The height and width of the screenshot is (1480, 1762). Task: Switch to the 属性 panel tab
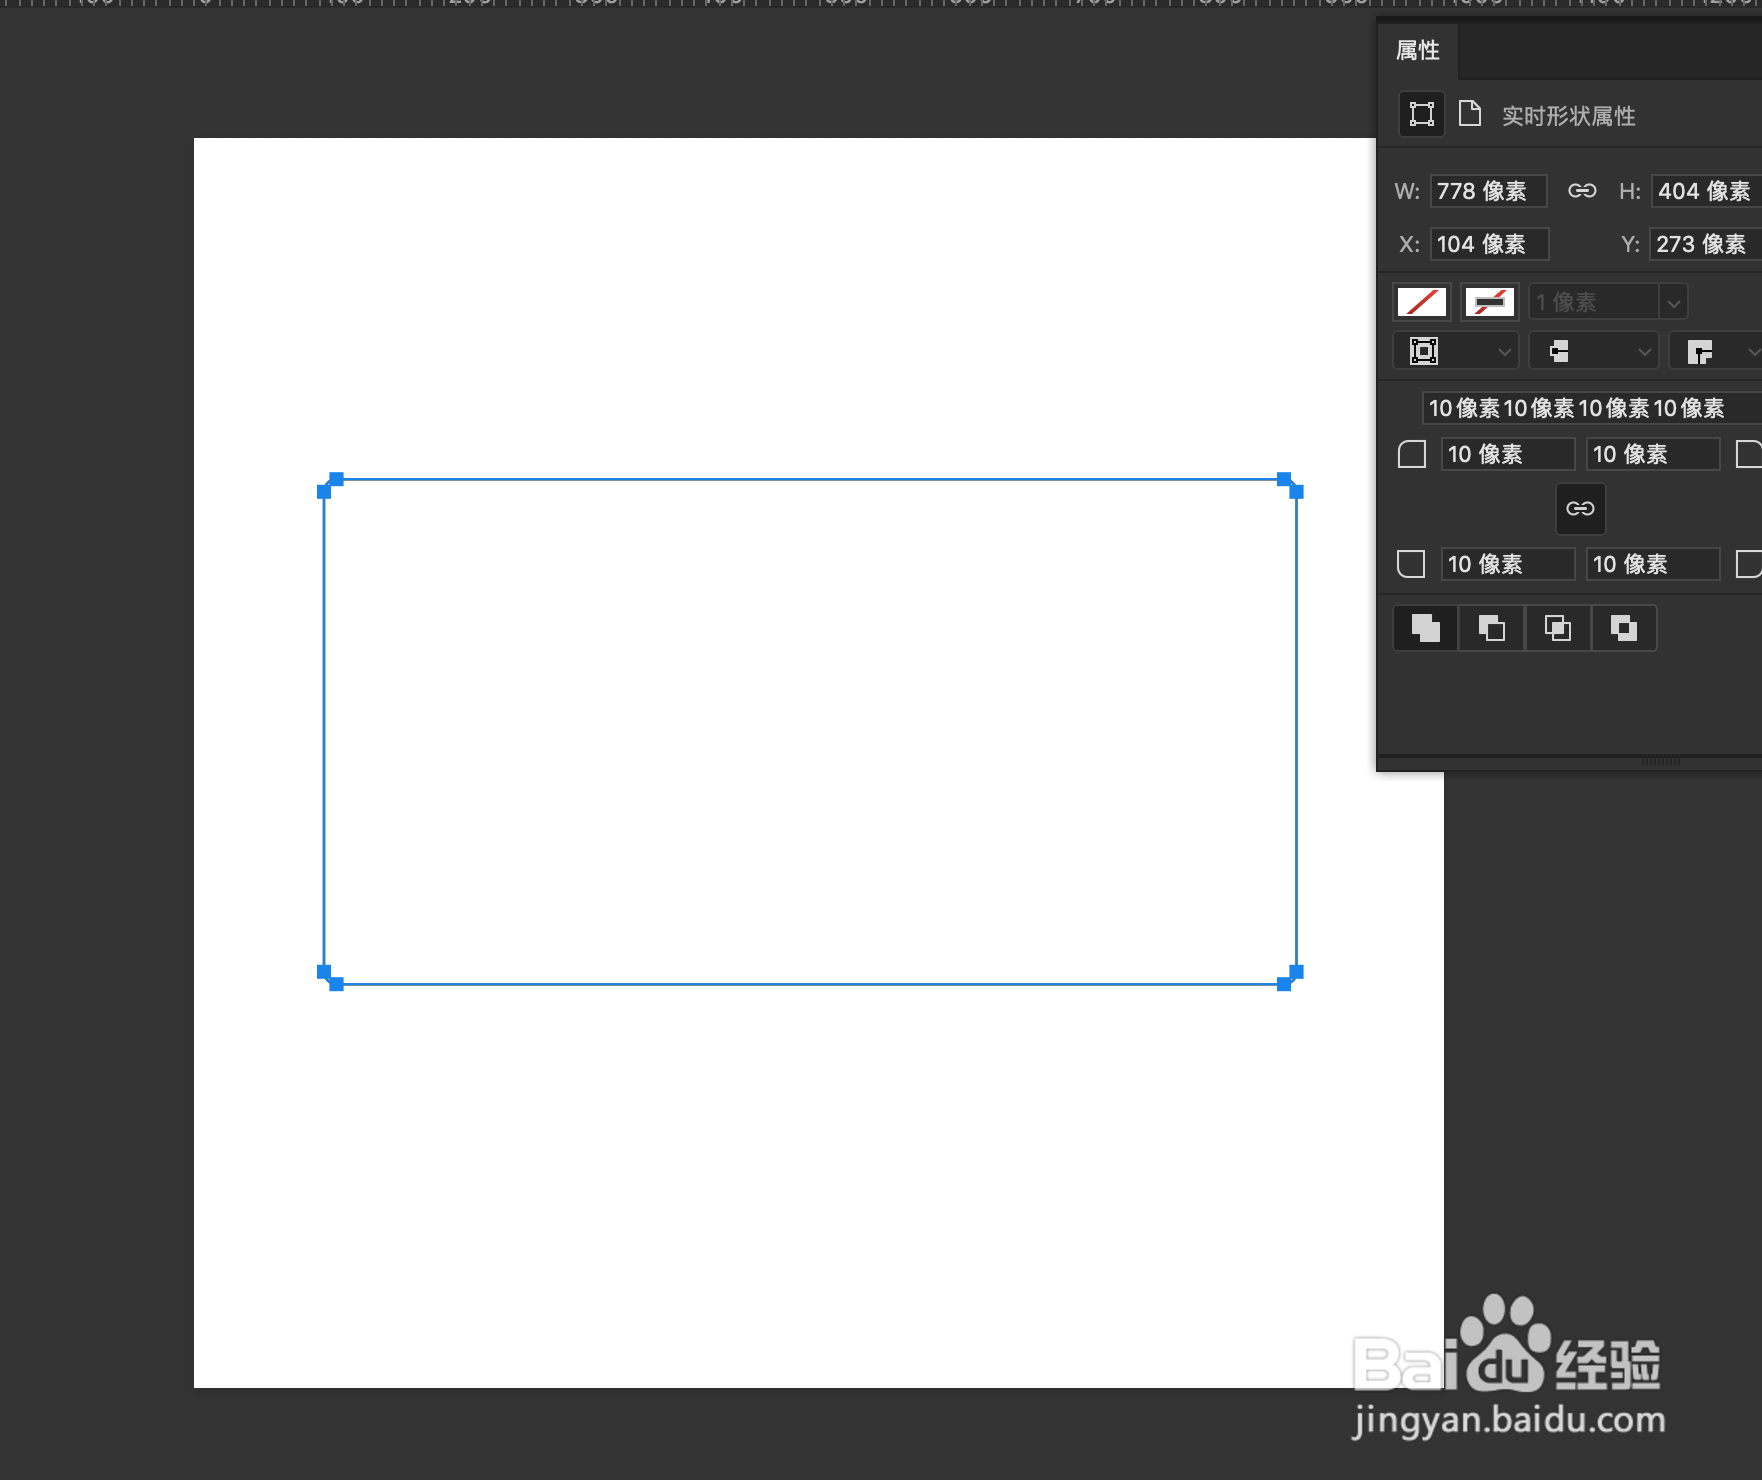[1418, 50]
